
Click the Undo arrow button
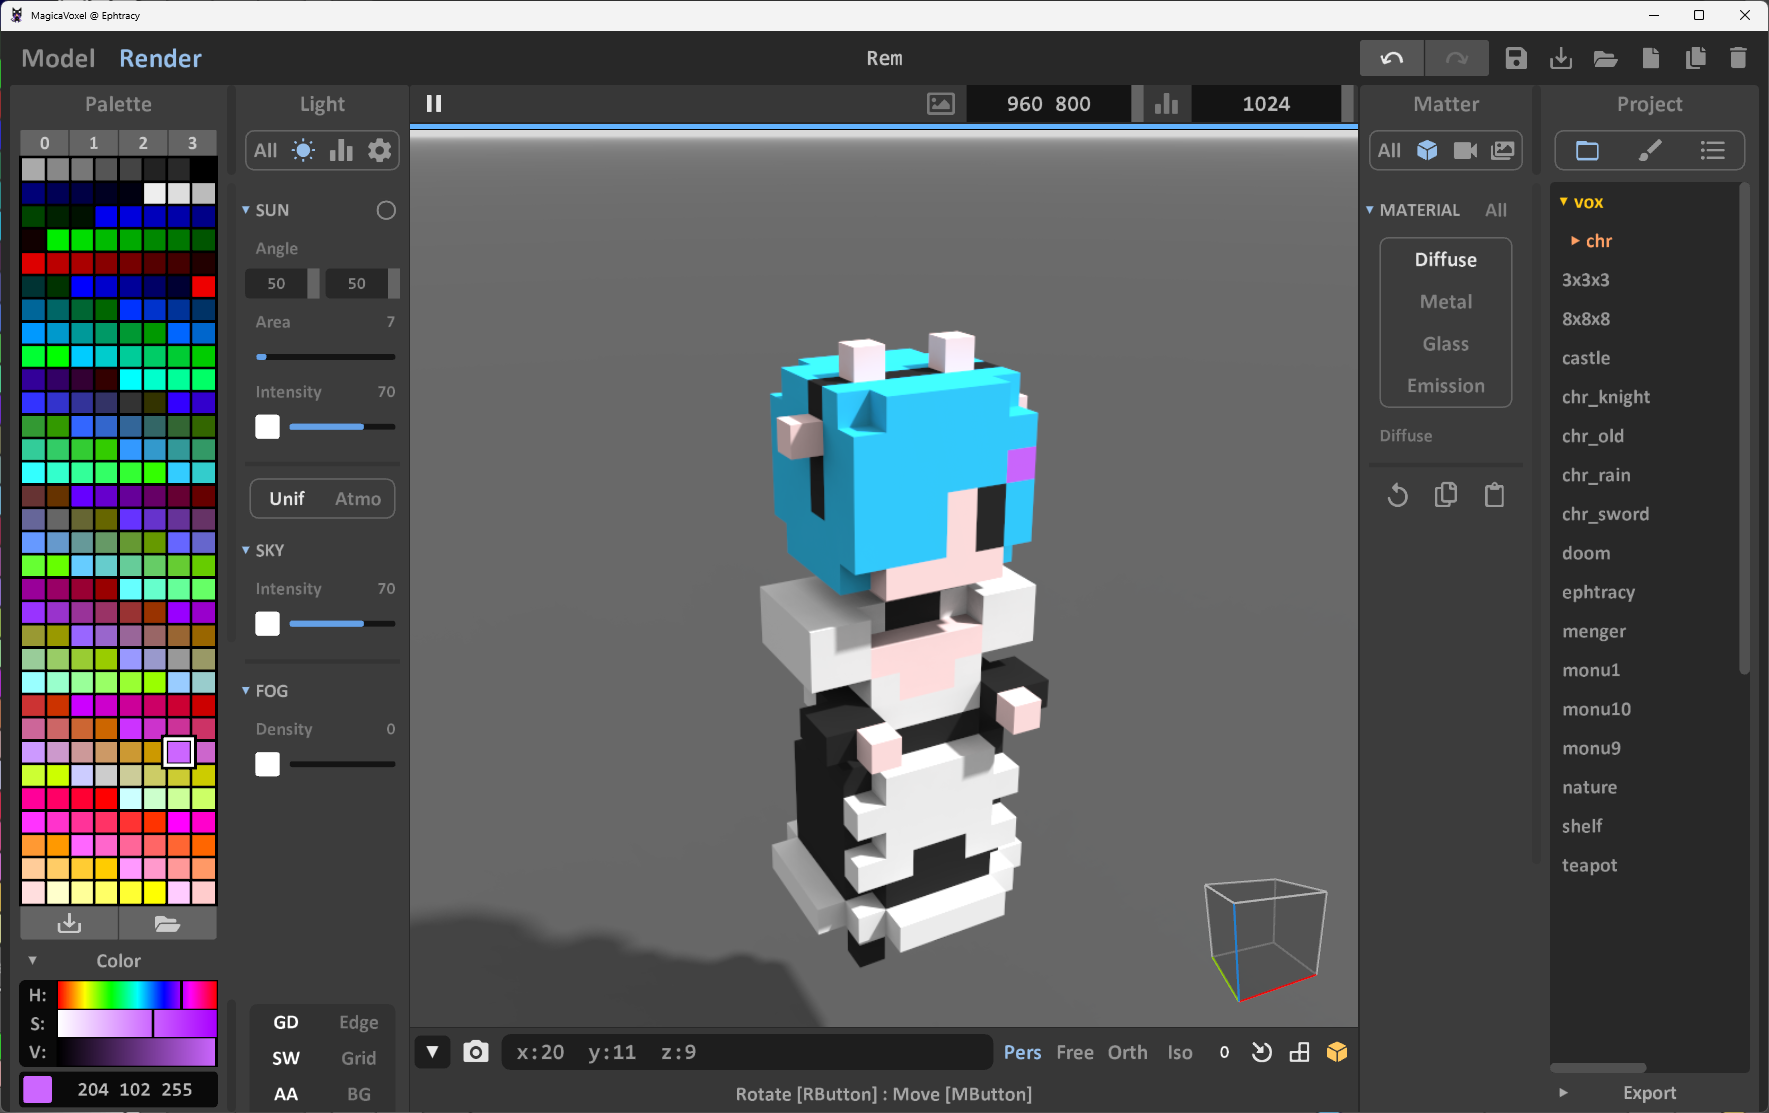tap(1391, 58)
